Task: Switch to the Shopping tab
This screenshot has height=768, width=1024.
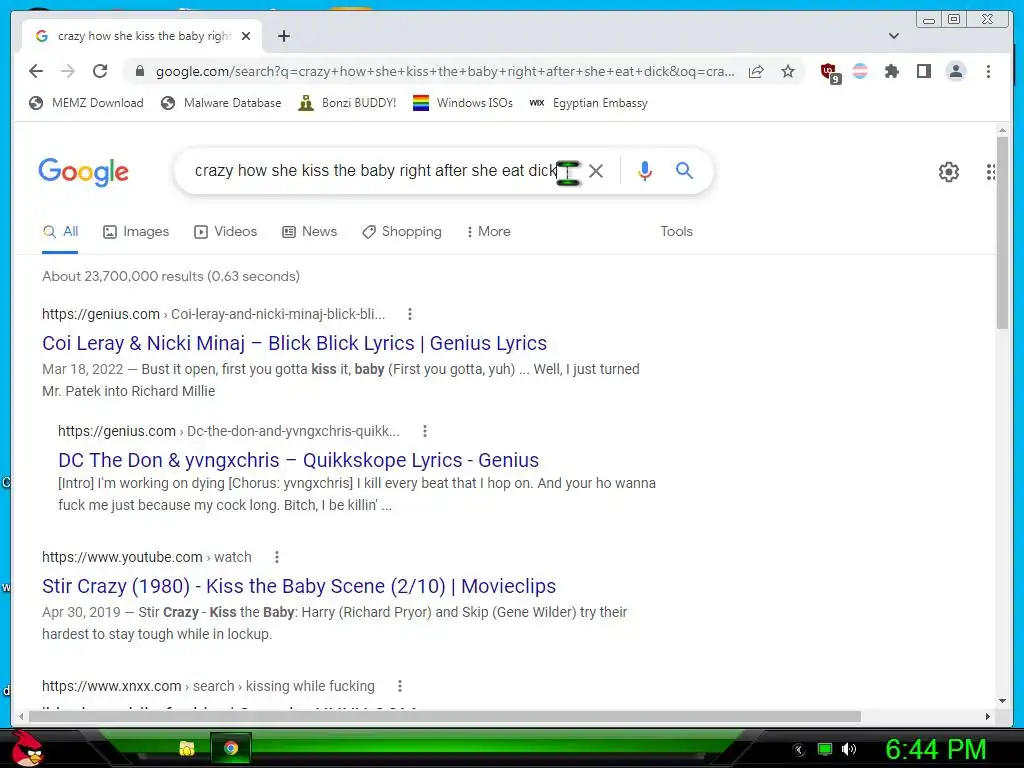Action: (x=402, y=232)
